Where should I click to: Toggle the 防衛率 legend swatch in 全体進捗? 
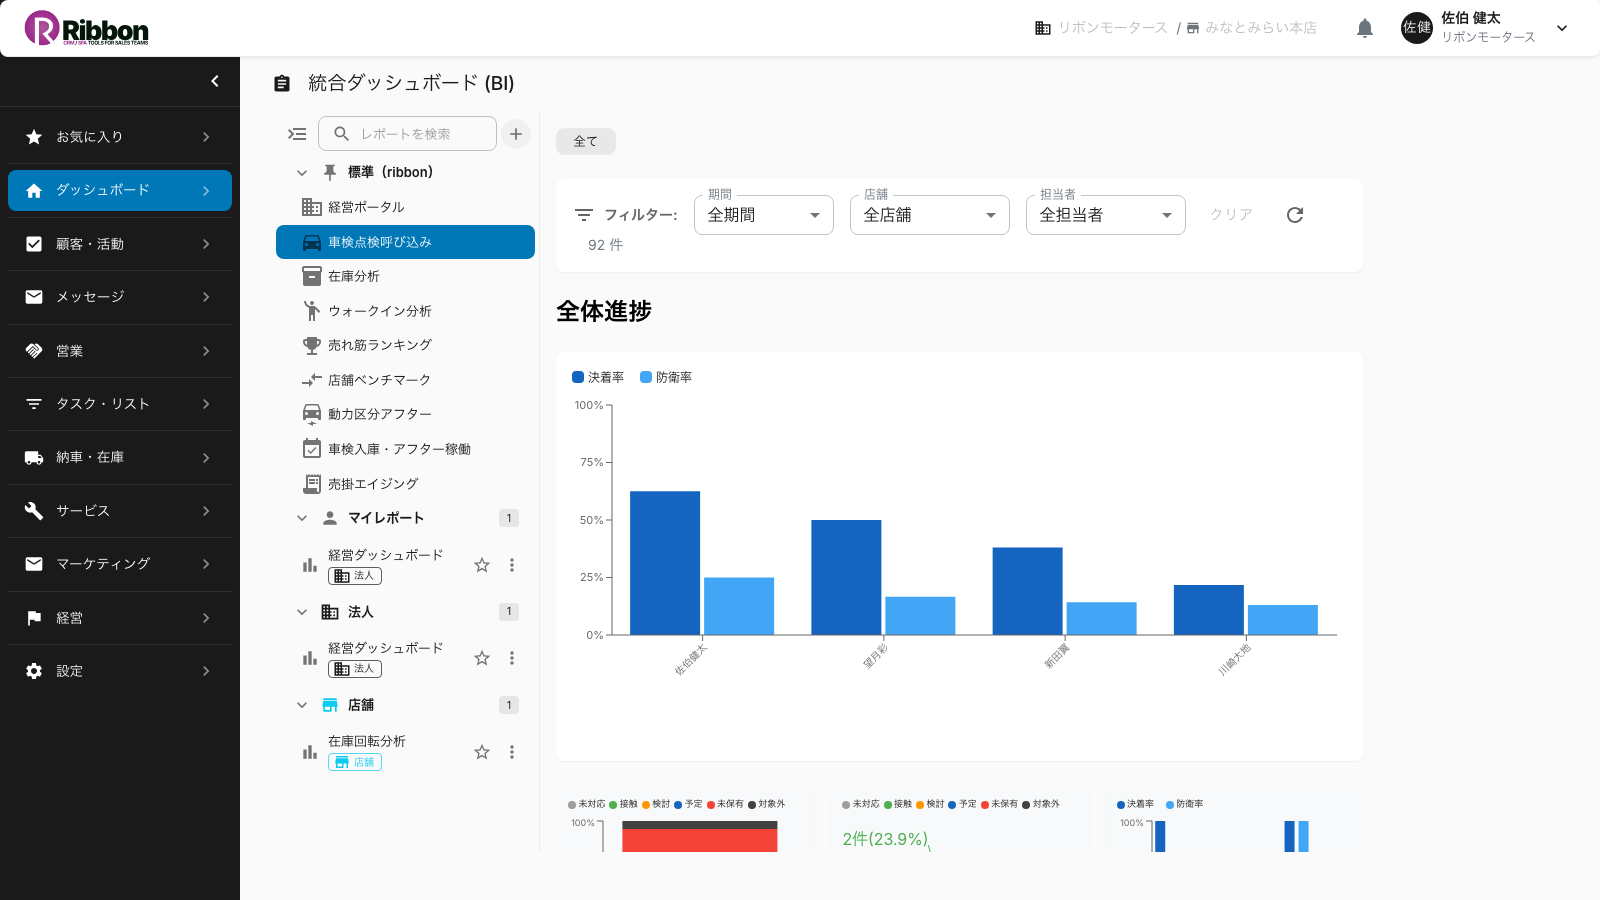[646, 377]
